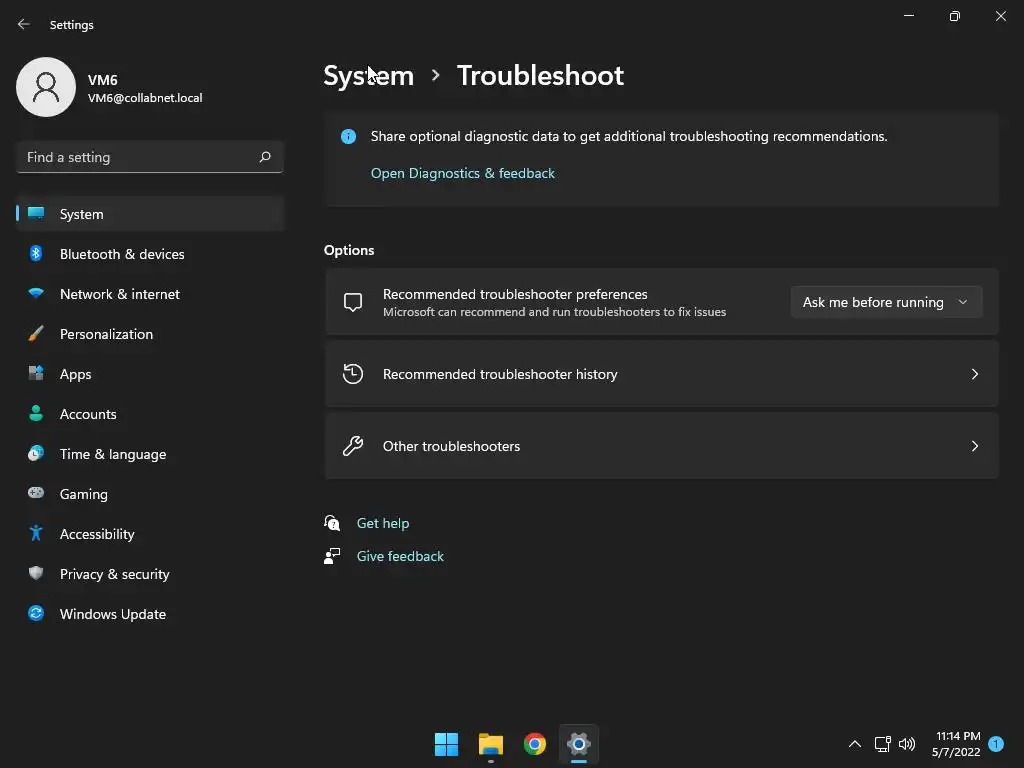Screen dimensions: 1024x768
Task: Click the Gaming controller icon
Action: (36, 493)
